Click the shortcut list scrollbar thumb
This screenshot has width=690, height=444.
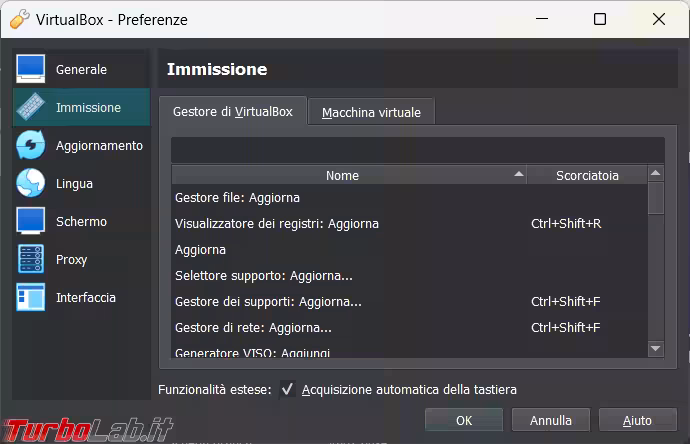(x=656, y=198)
